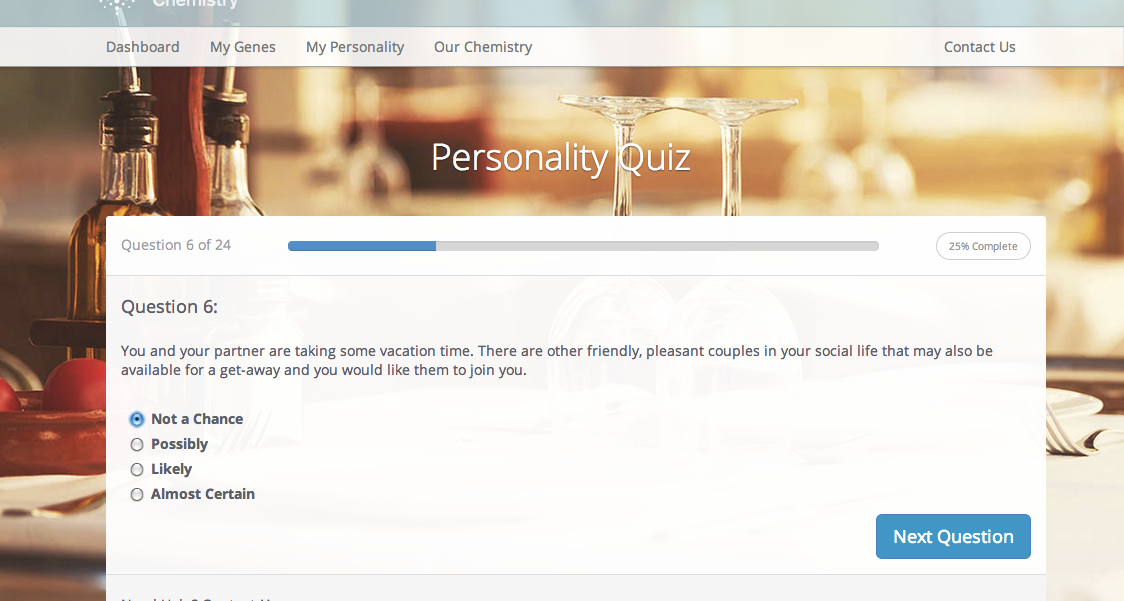Click the 25% Complete badge

click(983, 246)
